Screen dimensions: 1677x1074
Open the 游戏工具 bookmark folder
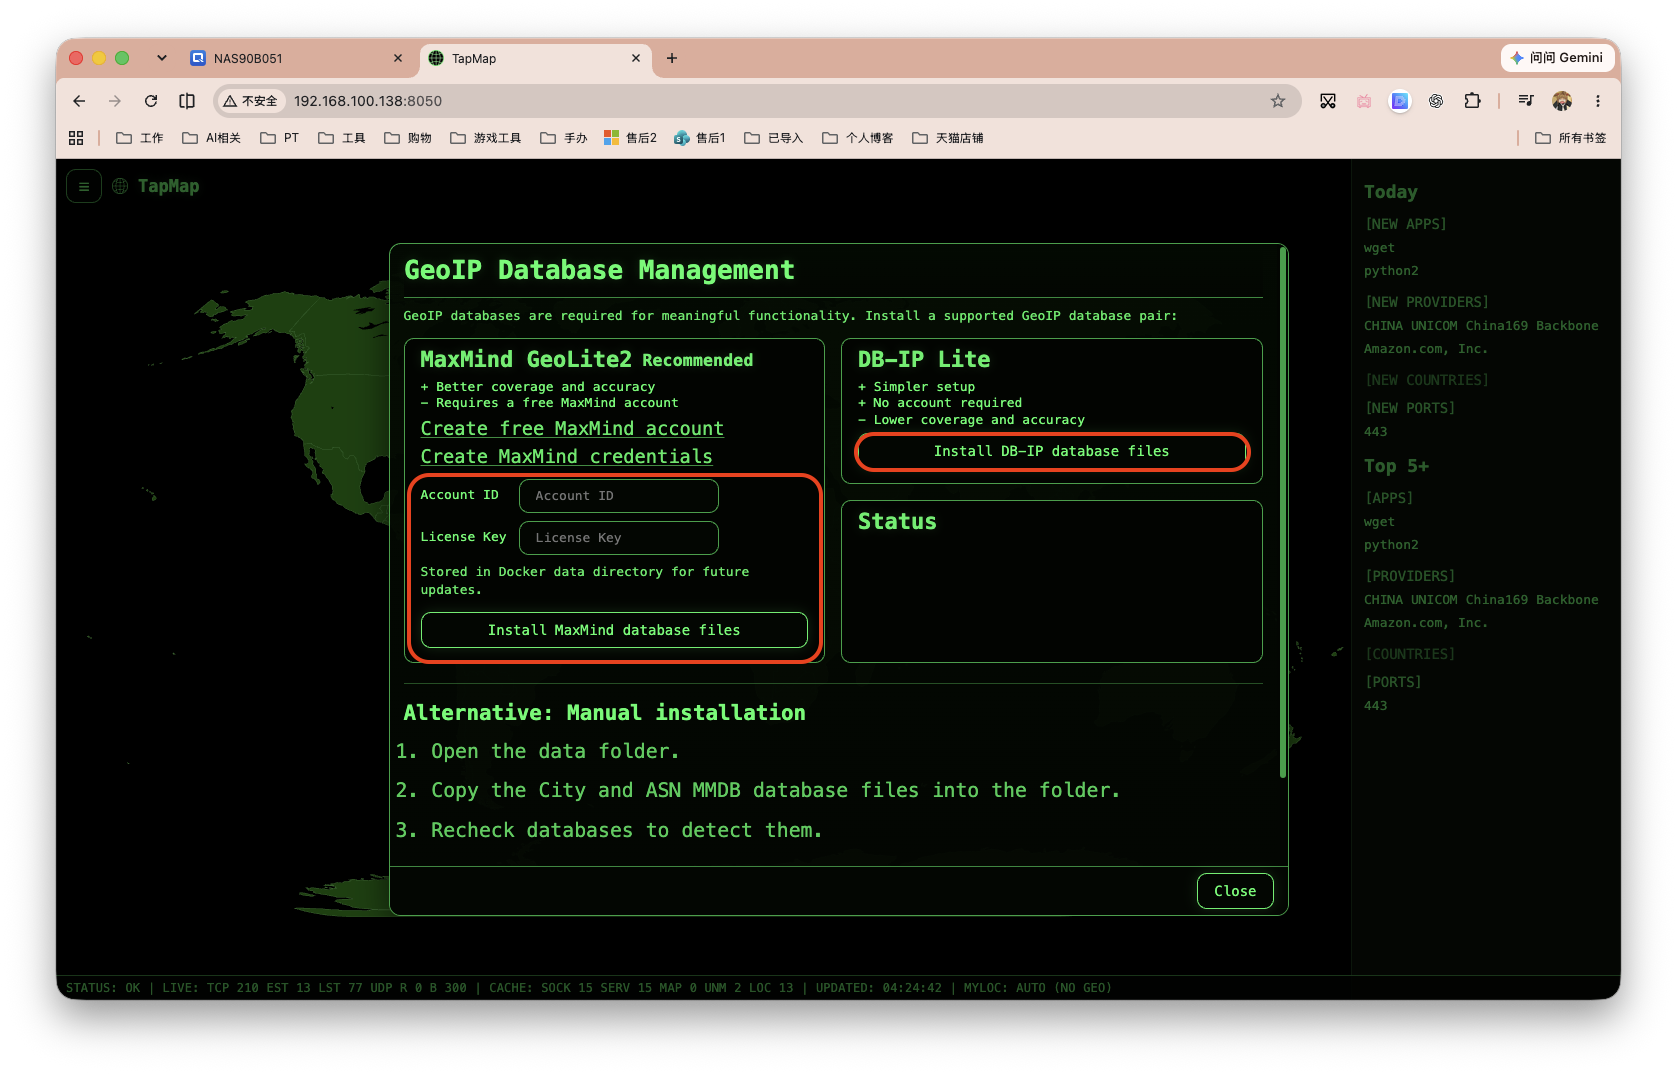[x=486, y=138]
